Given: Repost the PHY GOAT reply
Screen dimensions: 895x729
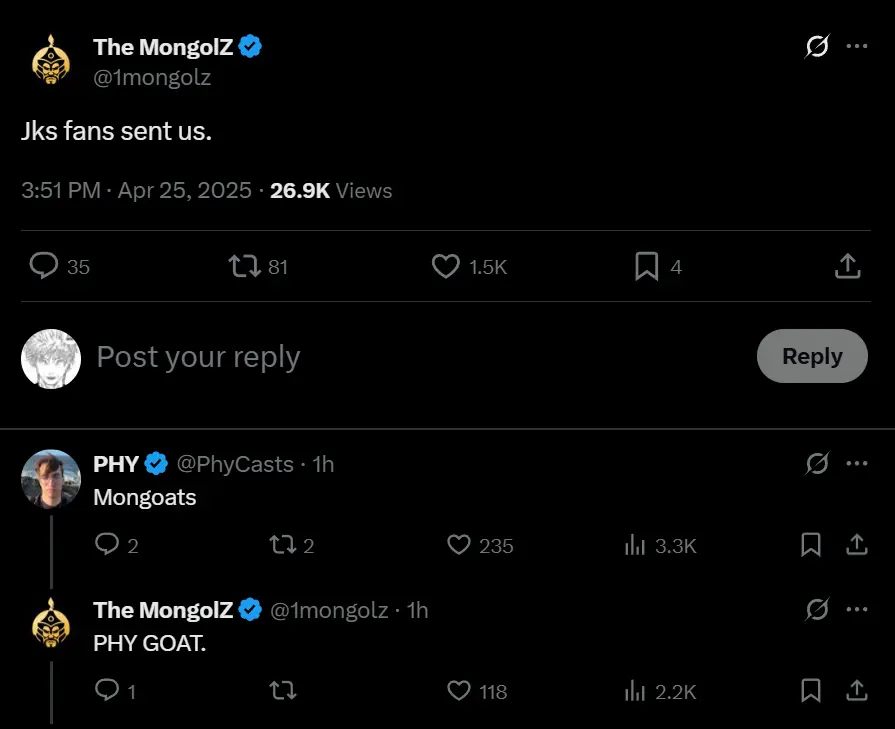Looking at the screenshot, I should [283, 691].
